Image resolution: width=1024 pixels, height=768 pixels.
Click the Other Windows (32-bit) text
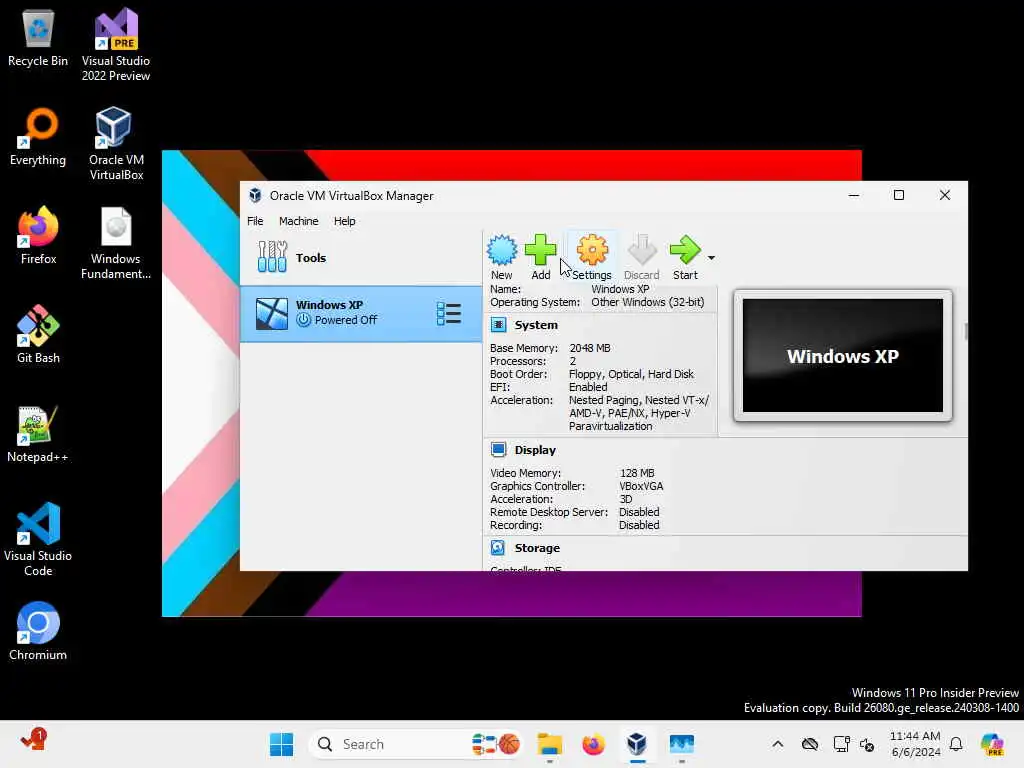pyautogui.click(x=647, y=302)
